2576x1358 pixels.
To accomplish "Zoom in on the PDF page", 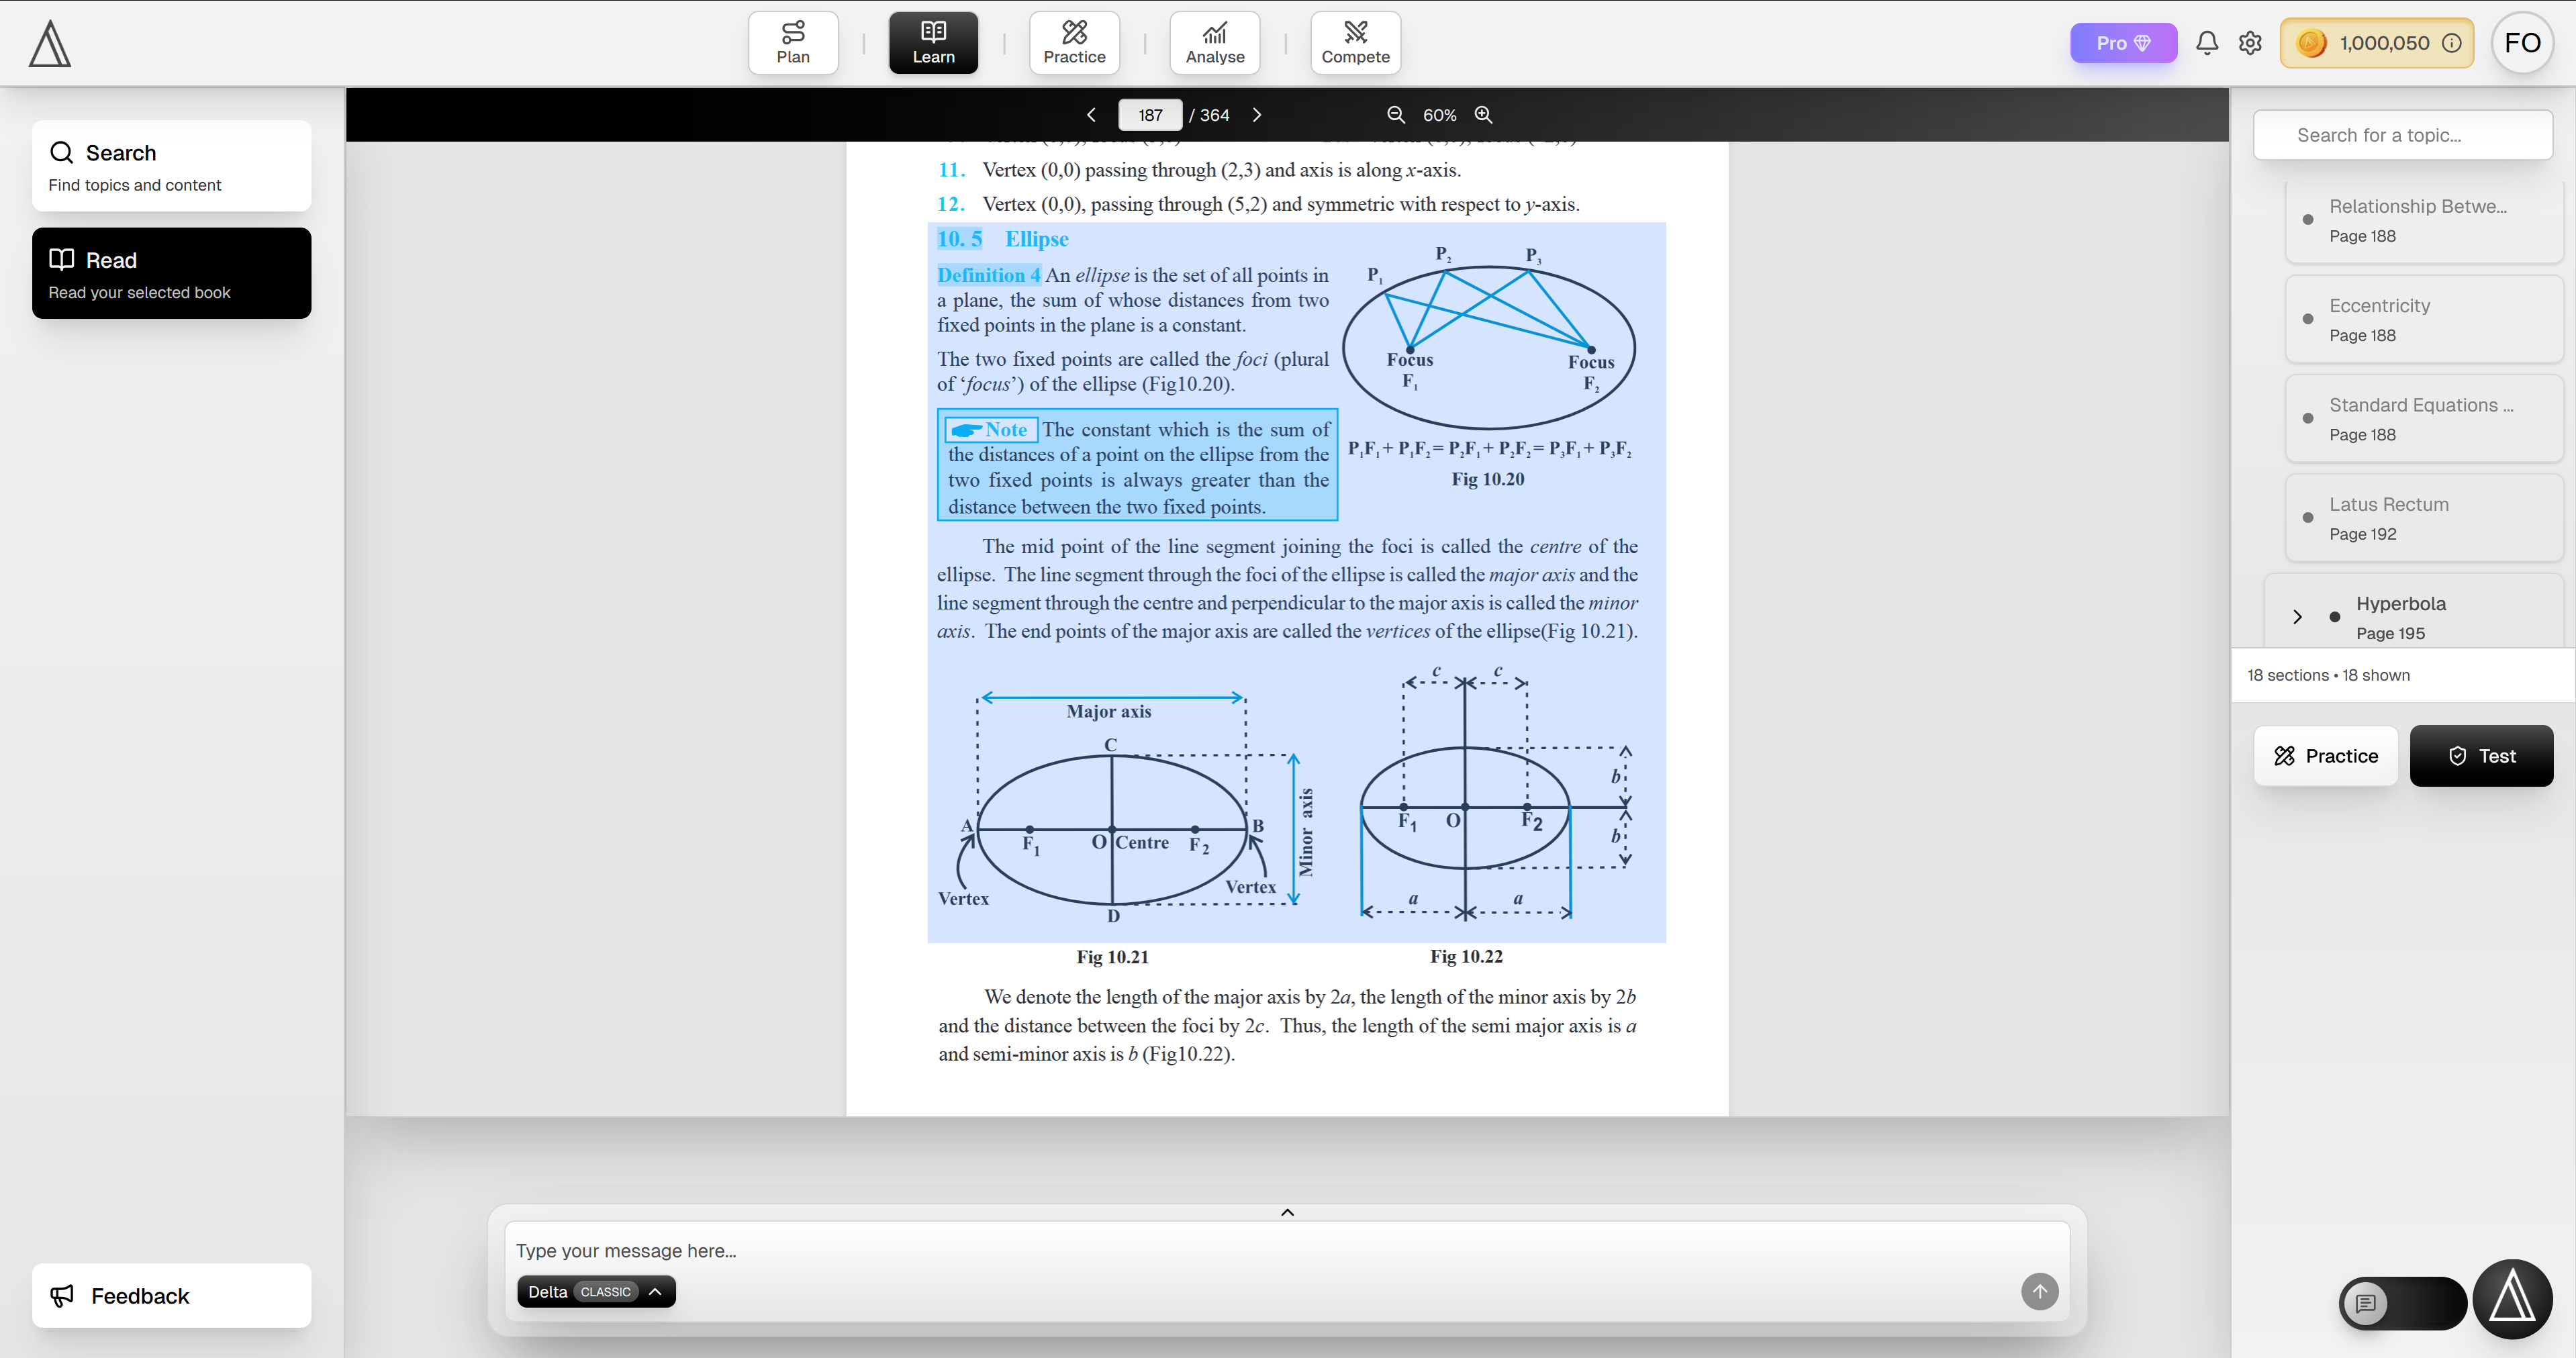I will point(1483,115).
